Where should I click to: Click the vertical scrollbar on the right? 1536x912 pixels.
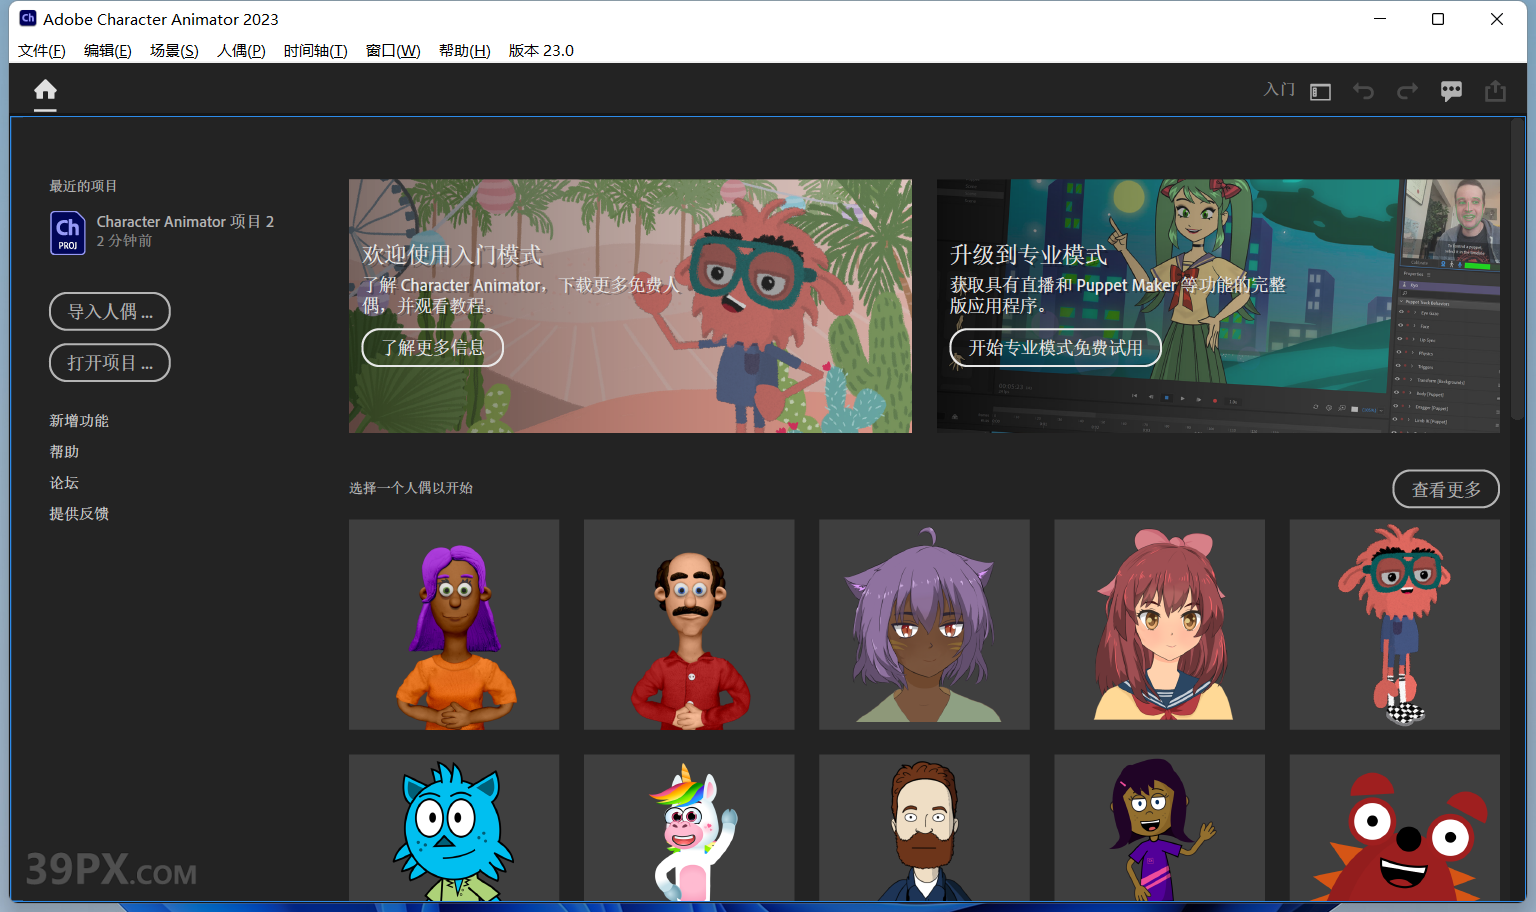point(1518,270)
